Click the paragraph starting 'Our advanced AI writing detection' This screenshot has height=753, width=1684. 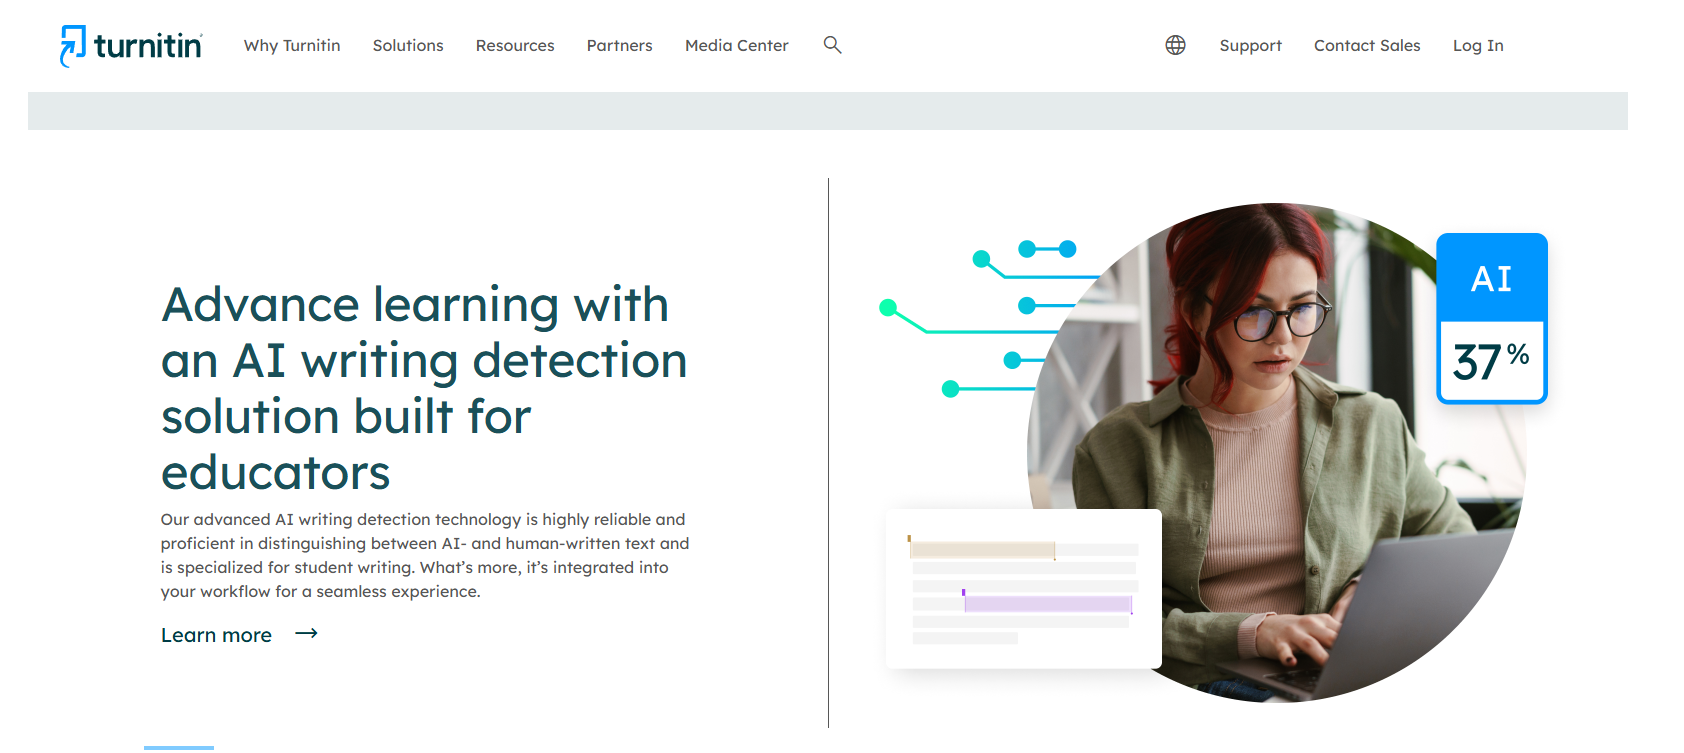(425, 555)
